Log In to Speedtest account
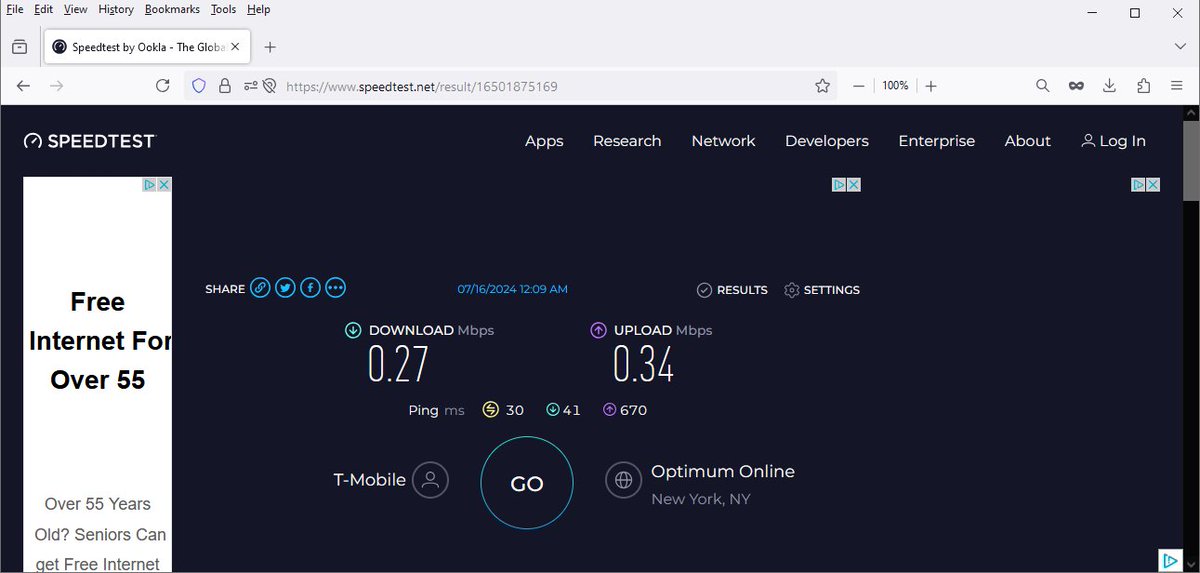 (x=1113, y=141)
